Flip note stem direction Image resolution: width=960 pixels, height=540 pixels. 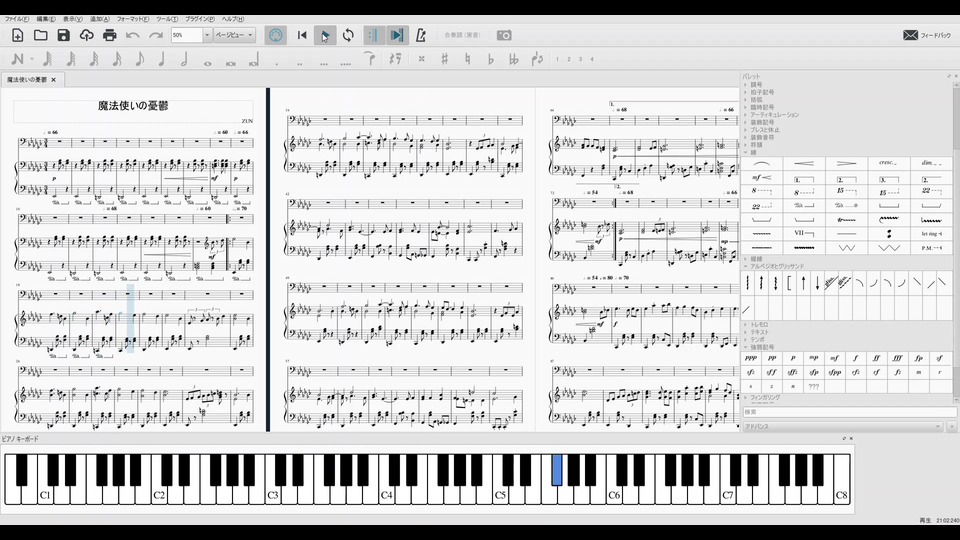click(x=538, y=59)
